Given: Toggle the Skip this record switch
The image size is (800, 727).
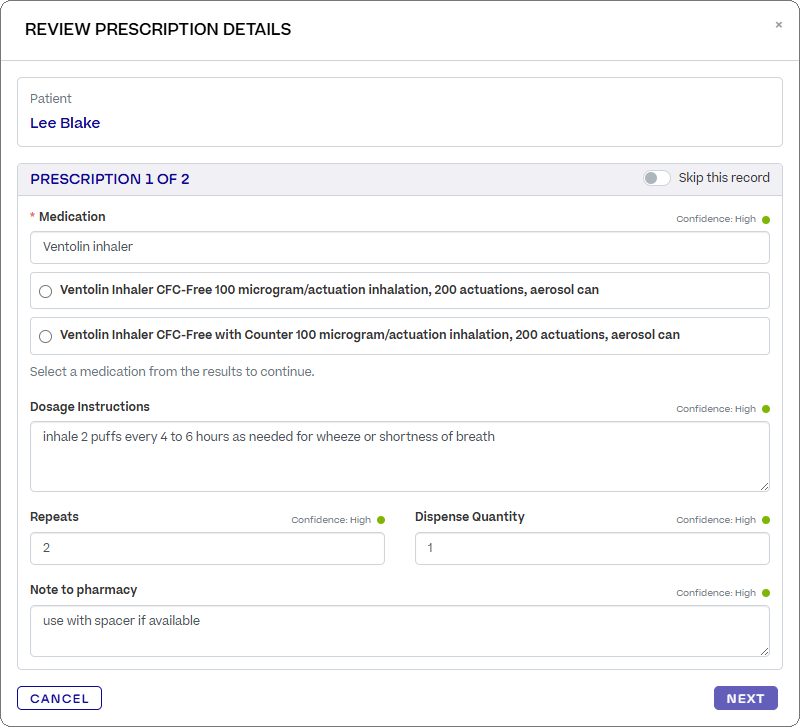Looking at the screenshot, I should (656, 178).
